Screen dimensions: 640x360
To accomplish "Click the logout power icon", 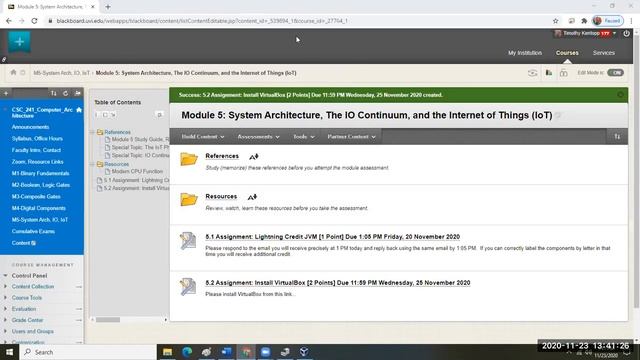I will point(627,33).
